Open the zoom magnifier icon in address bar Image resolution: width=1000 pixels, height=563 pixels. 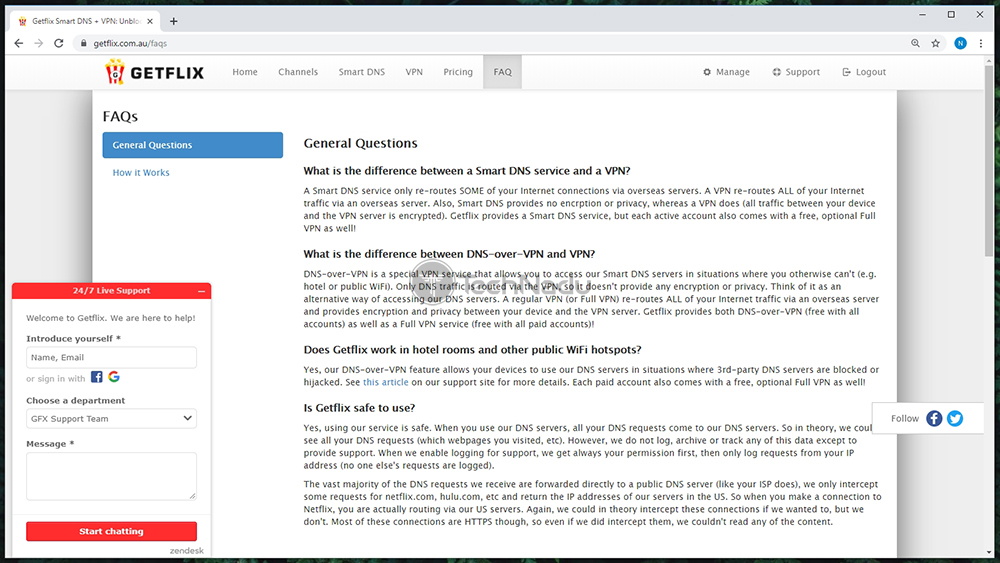coord(915,43)
